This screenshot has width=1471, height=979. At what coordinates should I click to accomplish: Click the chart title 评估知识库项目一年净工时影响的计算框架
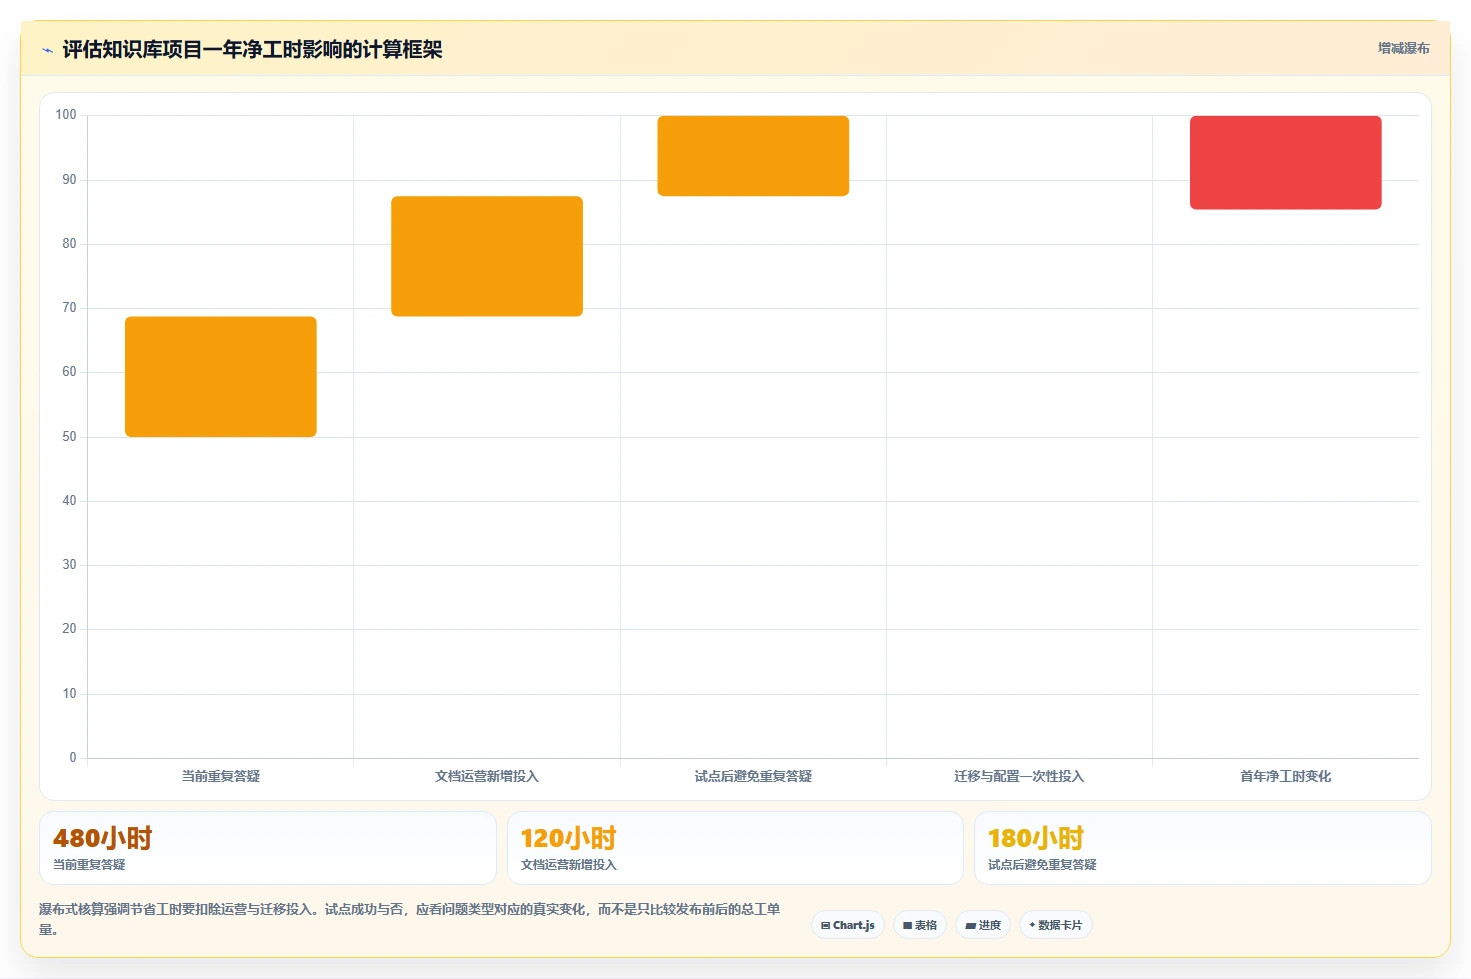tap(252, 50)
